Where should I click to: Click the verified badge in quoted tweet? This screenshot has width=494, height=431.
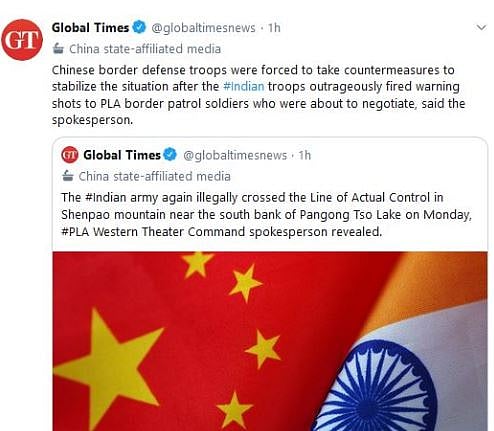(170, 155)
